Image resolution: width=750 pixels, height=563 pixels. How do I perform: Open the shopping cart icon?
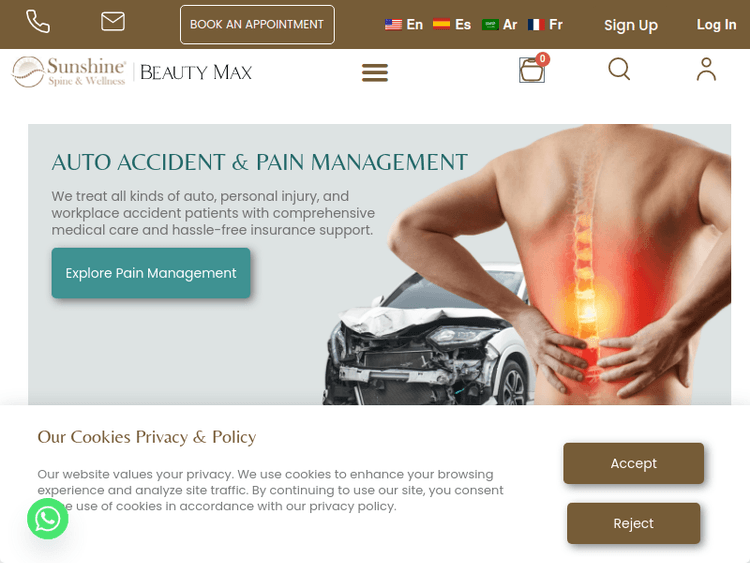click(532, 70)
